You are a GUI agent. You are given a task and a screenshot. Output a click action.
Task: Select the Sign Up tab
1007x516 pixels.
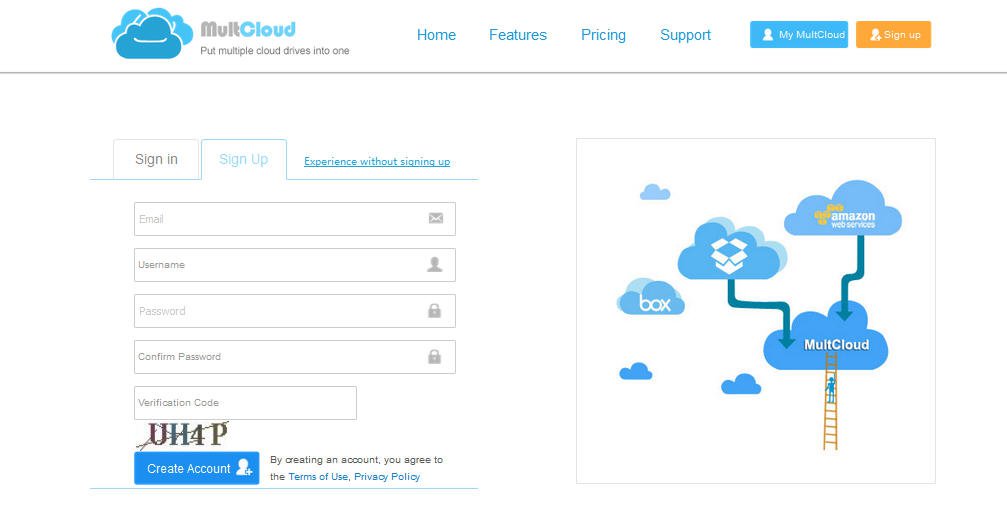pos(243,159)
